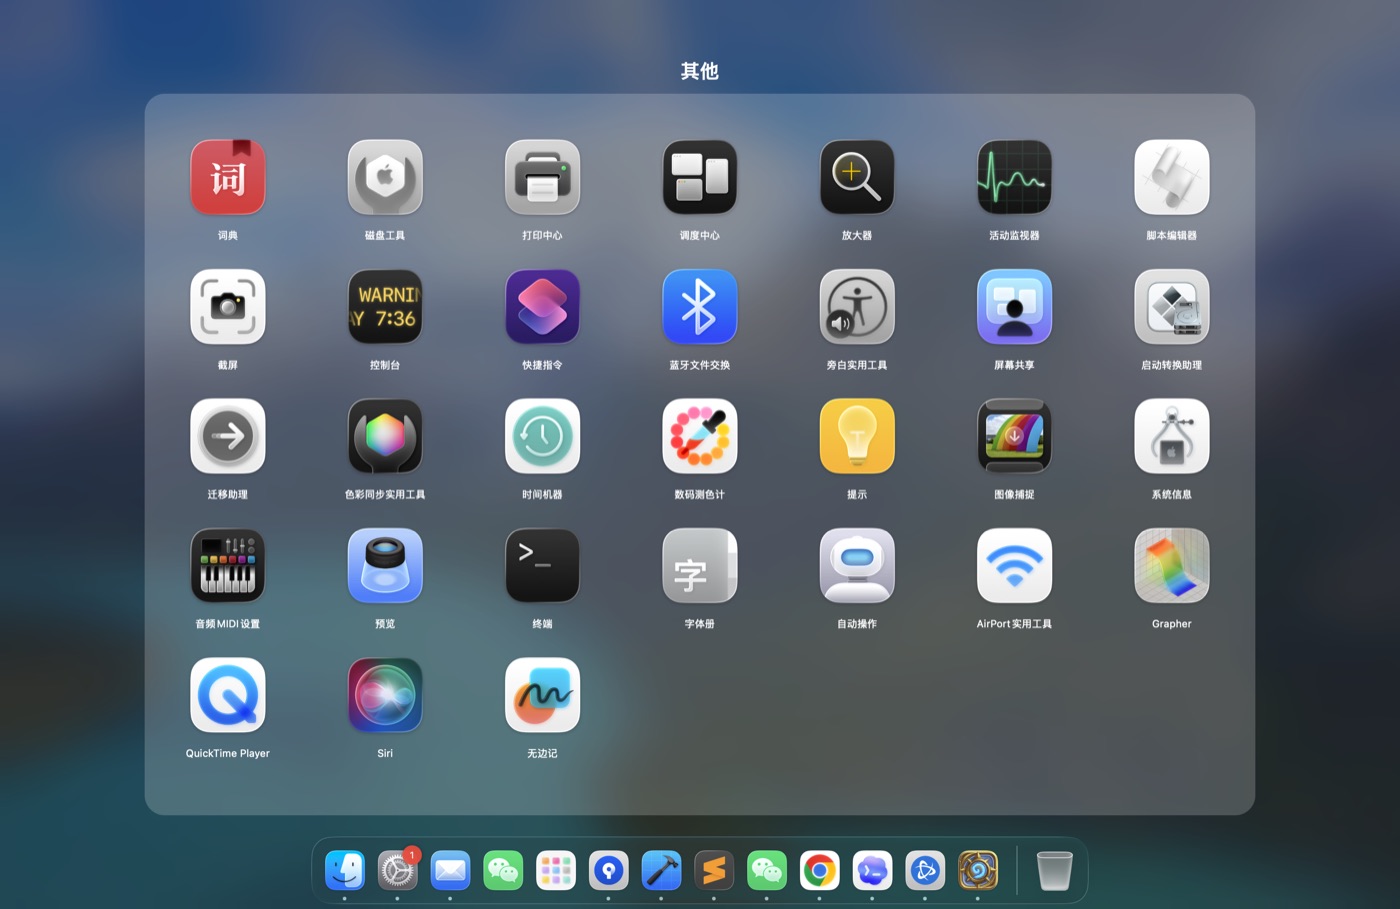Launch the Grapher app

(x=1172, y=566)
